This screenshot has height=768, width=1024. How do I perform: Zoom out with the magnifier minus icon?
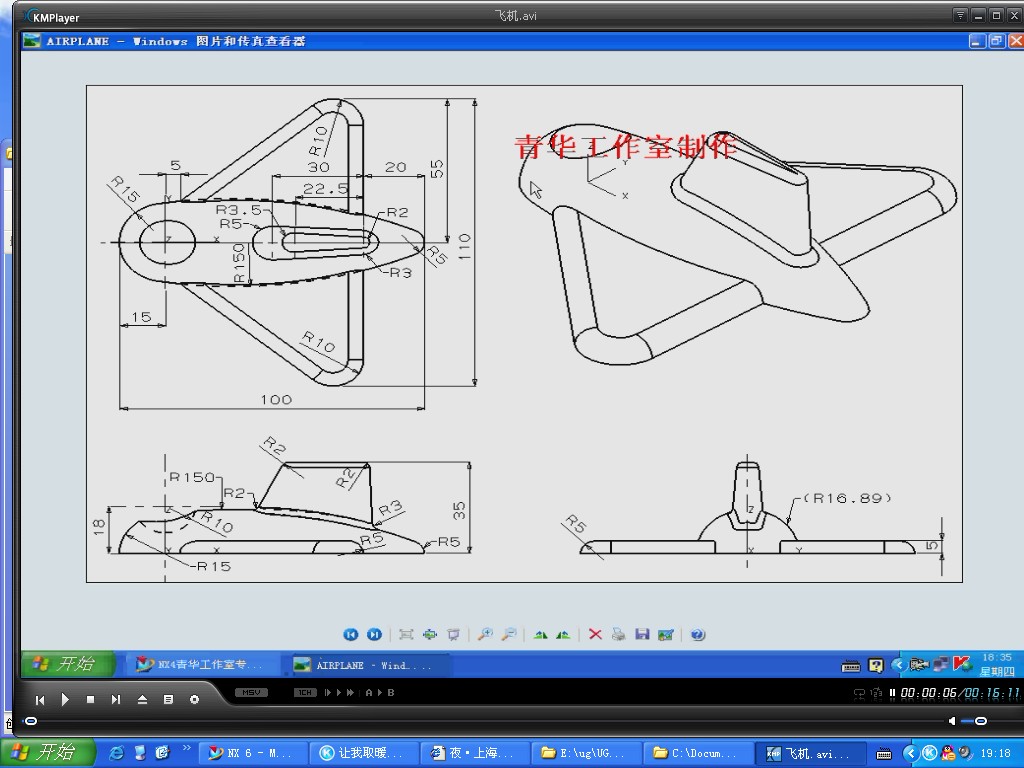pyautogui.click(x=509, y=634)
